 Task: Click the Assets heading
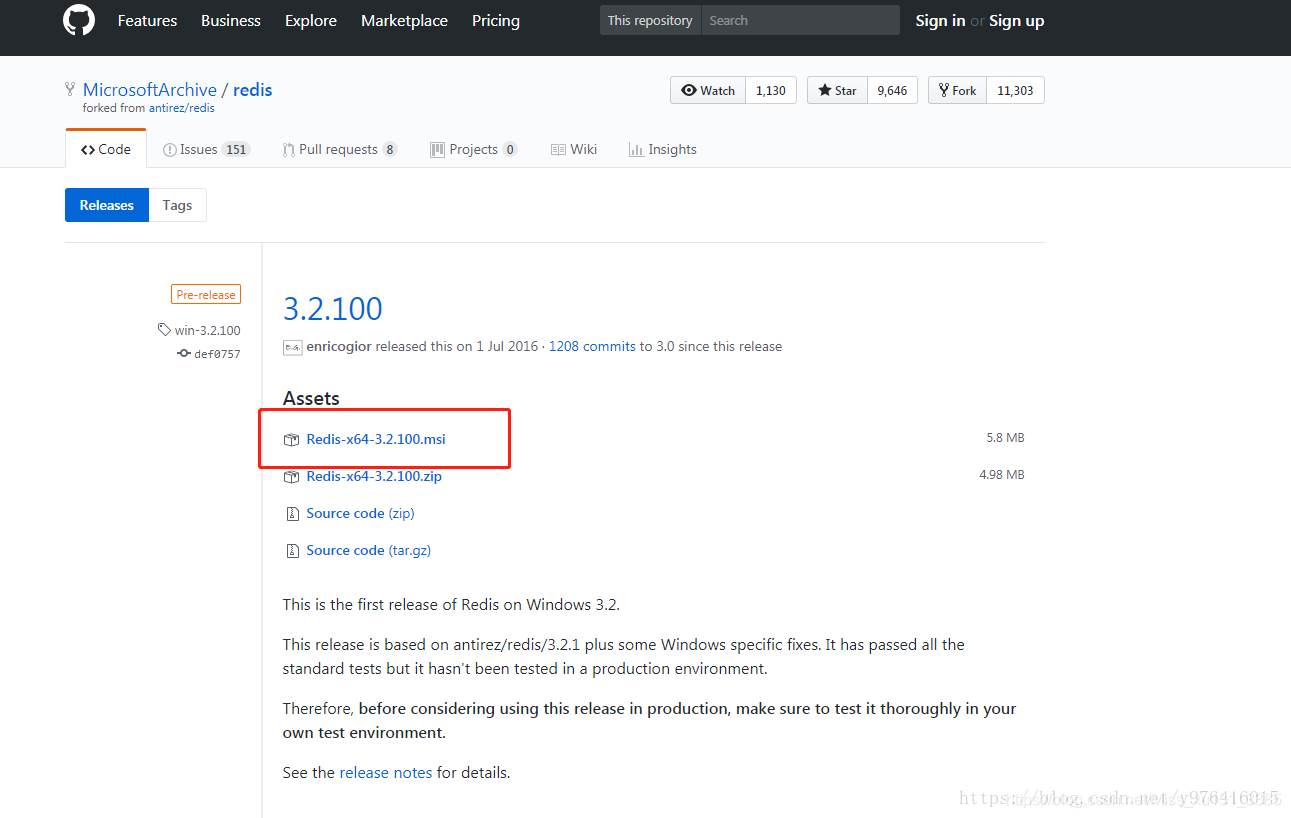[x=311, y=398]
